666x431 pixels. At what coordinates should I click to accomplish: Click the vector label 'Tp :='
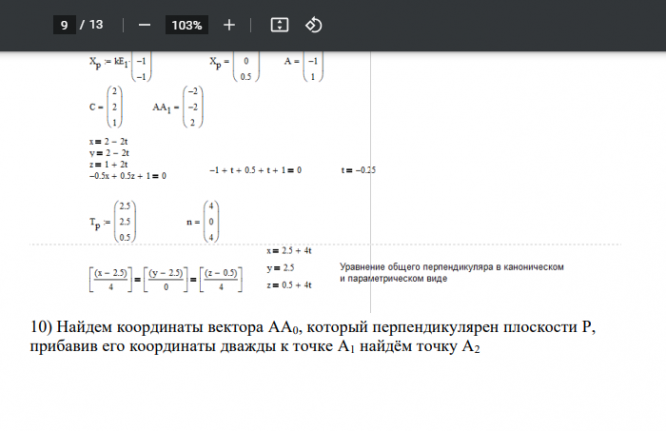pos(100,223)
